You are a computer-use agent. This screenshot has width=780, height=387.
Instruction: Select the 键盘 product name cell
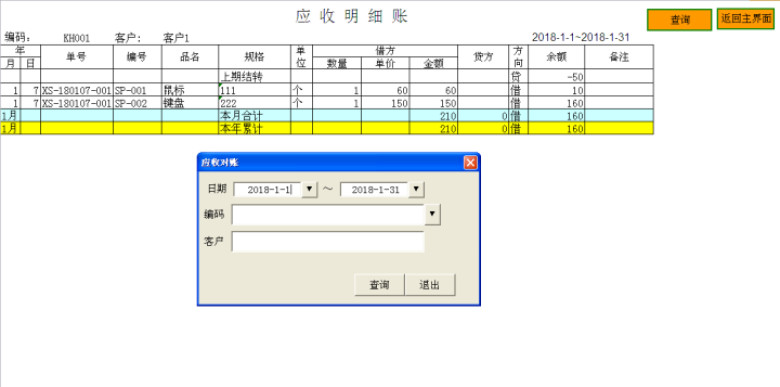click(190, 103)
